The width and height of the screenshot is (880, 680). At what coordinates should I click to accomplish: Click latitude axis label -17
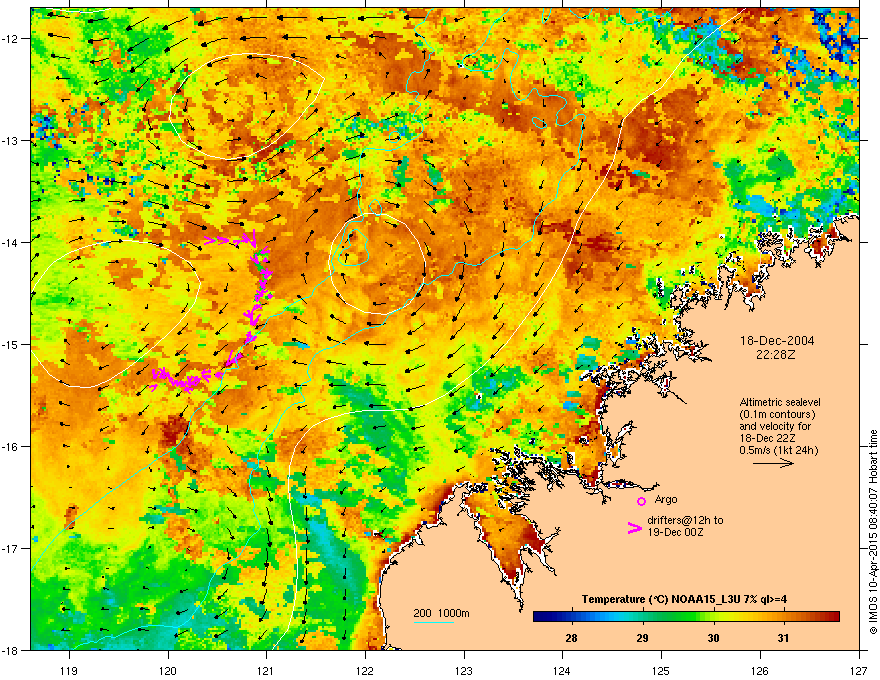click(x=11, y=548)
